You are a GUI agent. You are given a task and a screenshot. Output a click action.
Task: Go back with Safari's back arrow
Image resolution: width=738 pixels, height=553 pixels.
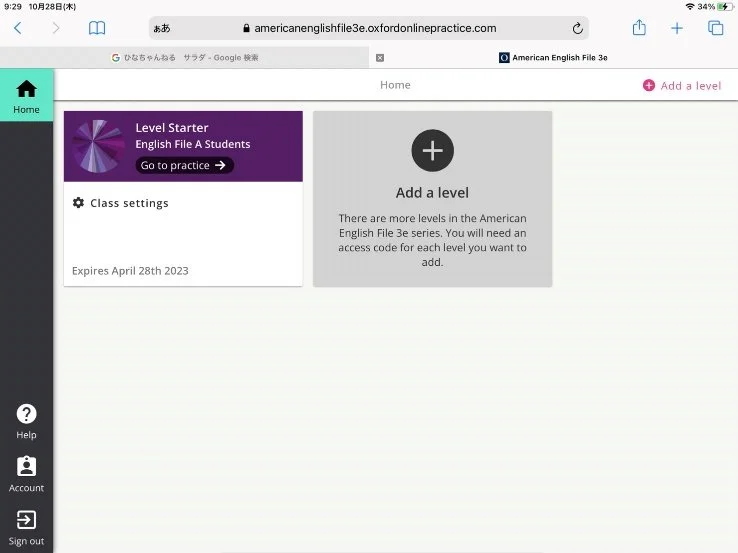[x=18, y=28]
